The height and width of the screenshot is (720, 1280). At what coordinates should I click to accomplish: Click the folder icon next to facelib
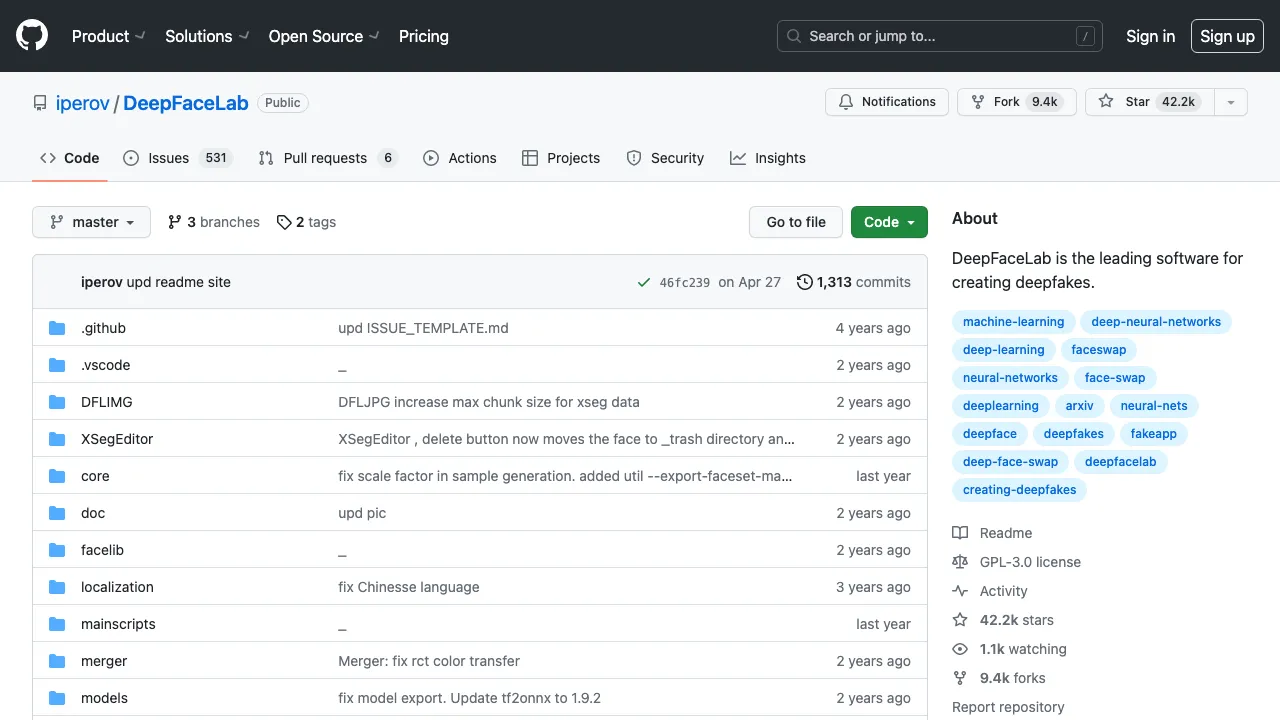tap(57, 550)
